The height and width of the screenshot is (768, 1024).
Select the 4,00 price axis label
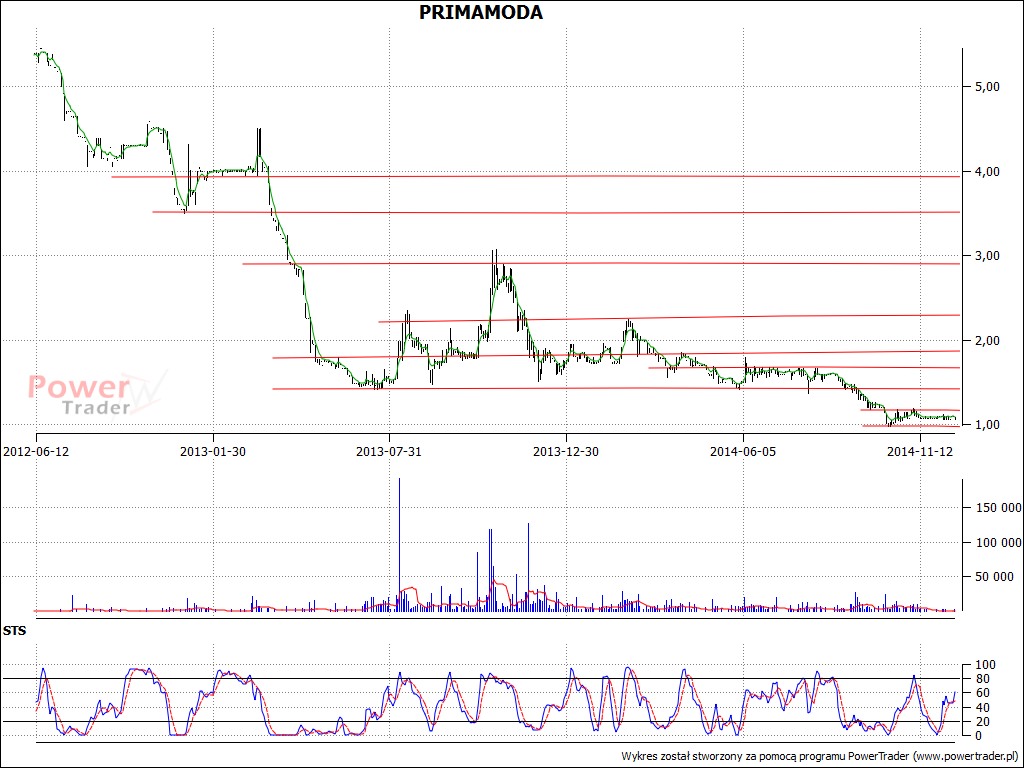[986, 172]
